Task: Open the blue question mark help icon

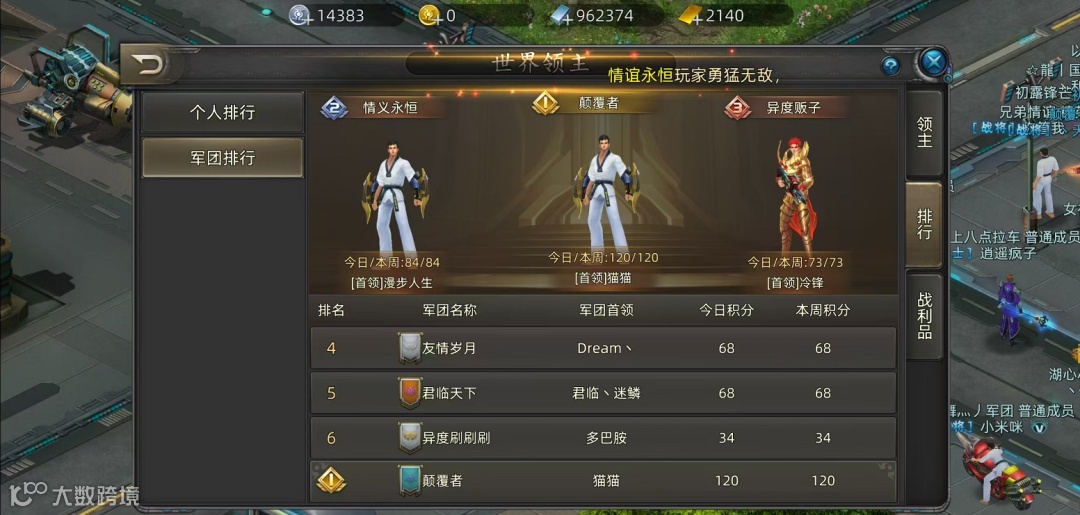Action: point(891,66)
